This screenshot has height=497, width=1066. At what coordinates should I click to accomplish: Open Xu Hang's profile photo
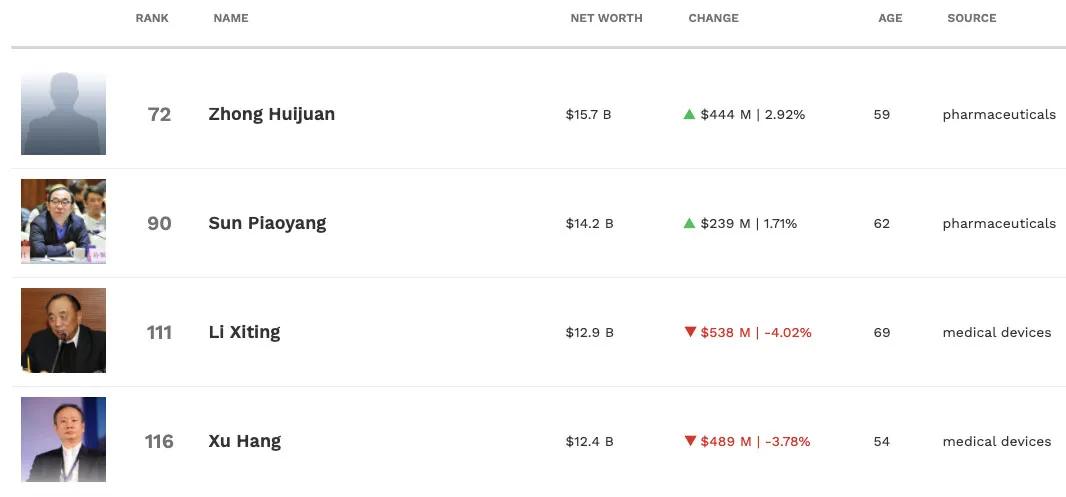63,440
